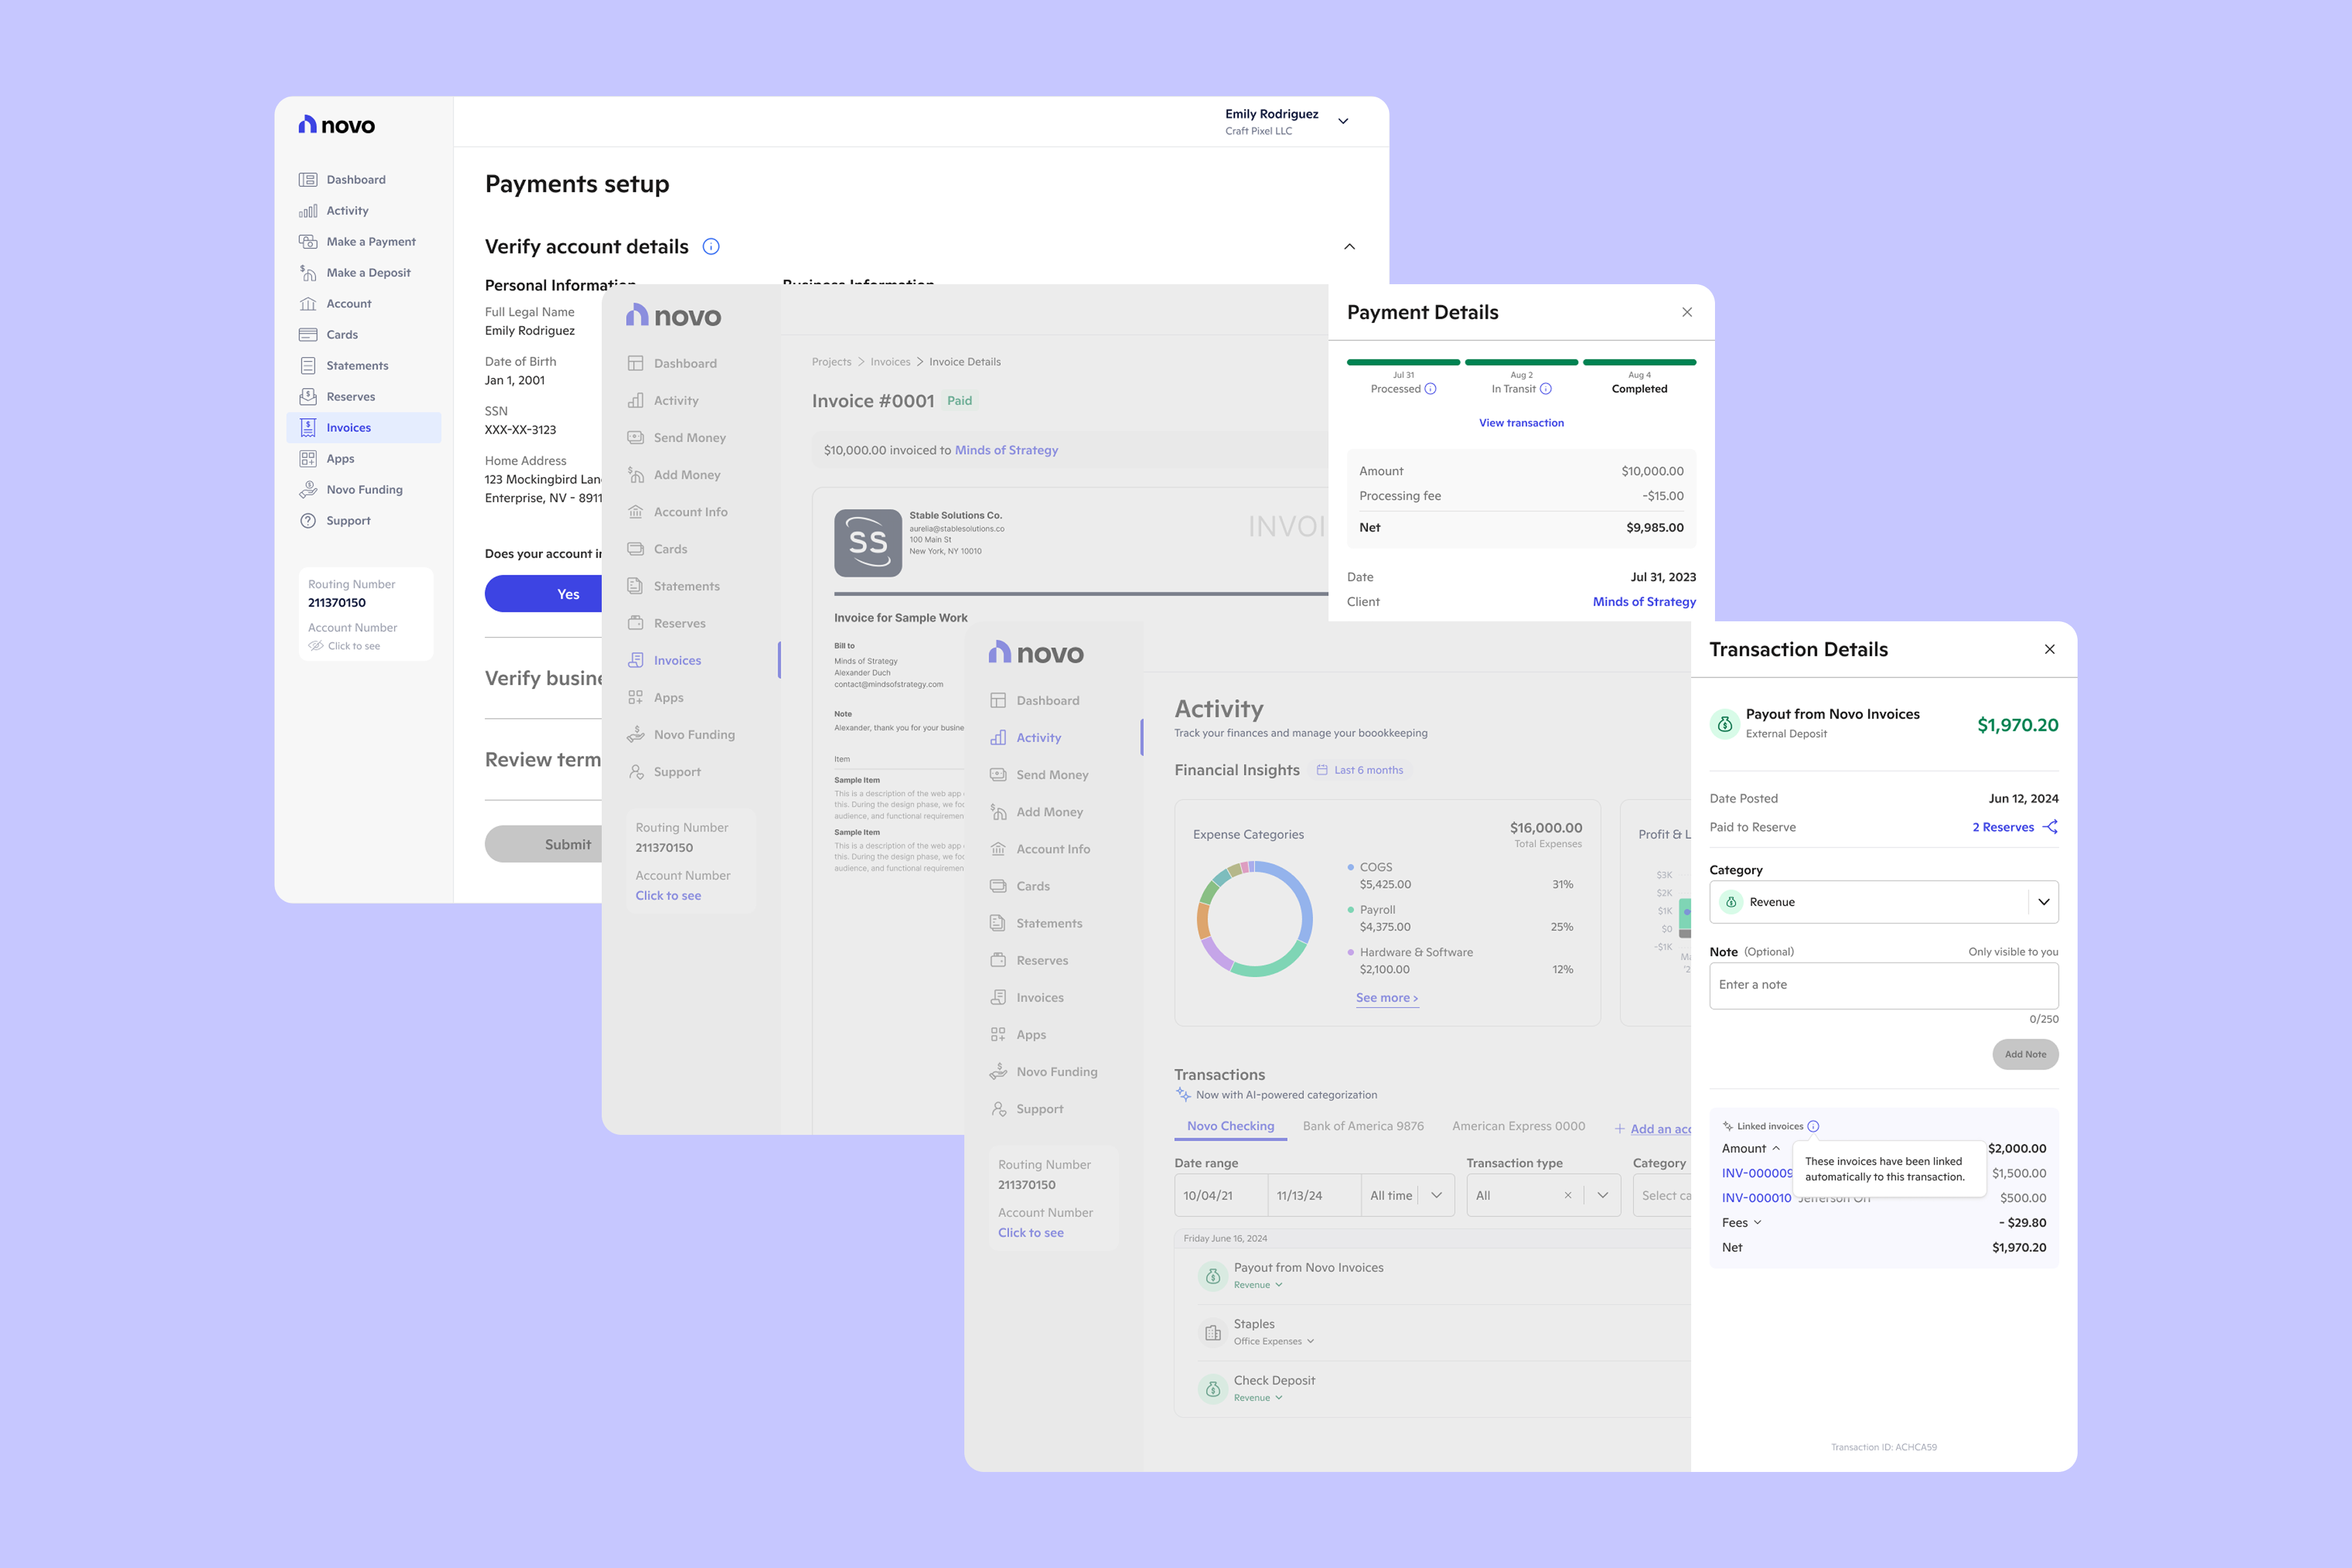Change Office Expenses category for Staples
2352x1568 pixels.
click(1274, 1342)
